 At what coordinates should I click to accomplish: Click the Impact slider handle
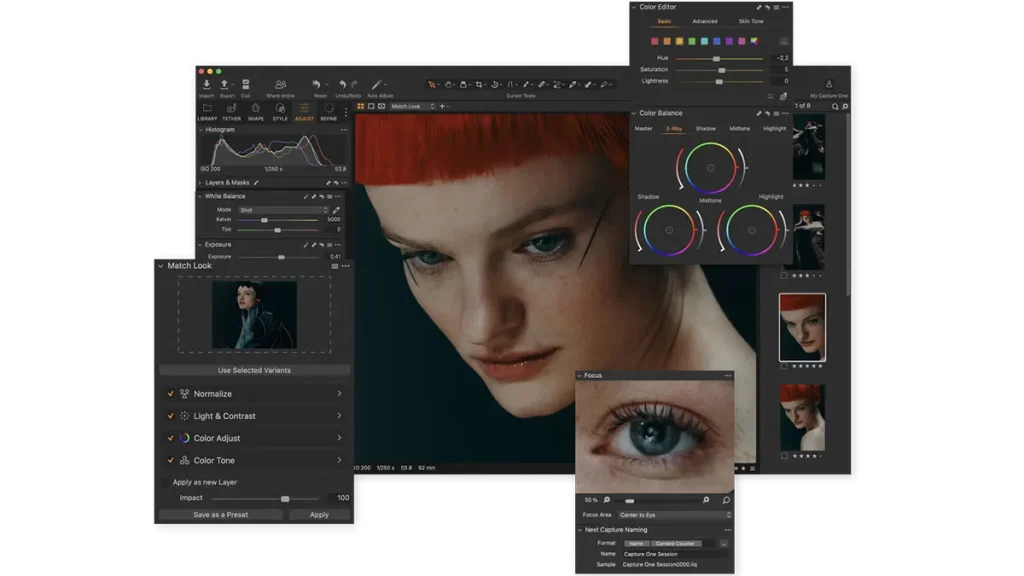click(x=285, y=499)
